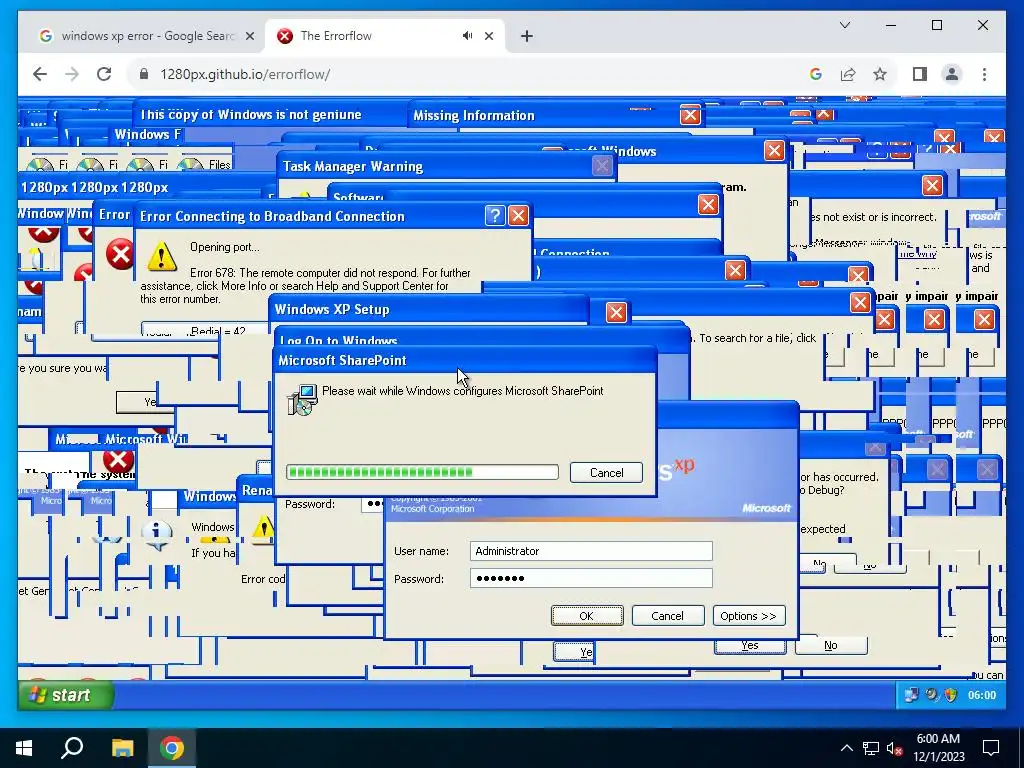The height and width of the screenshot is (768, 1024).
Task: Click the Windows XP Setup title bar
Action: click(428, 310)
